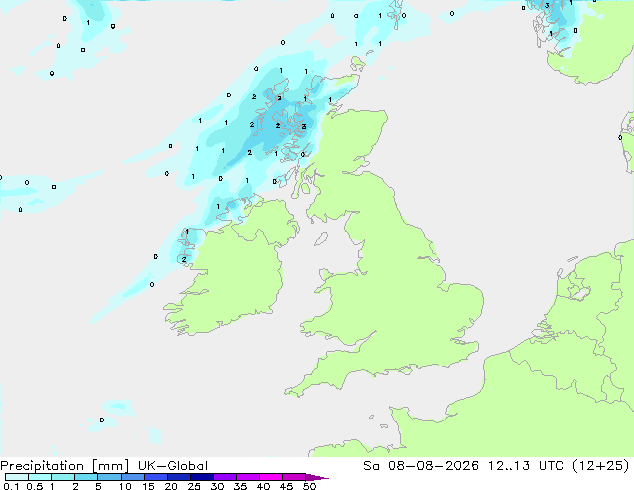Click the "25" legend scale label
This screenshot has width=634, height=490.
[x=194, y=486]
